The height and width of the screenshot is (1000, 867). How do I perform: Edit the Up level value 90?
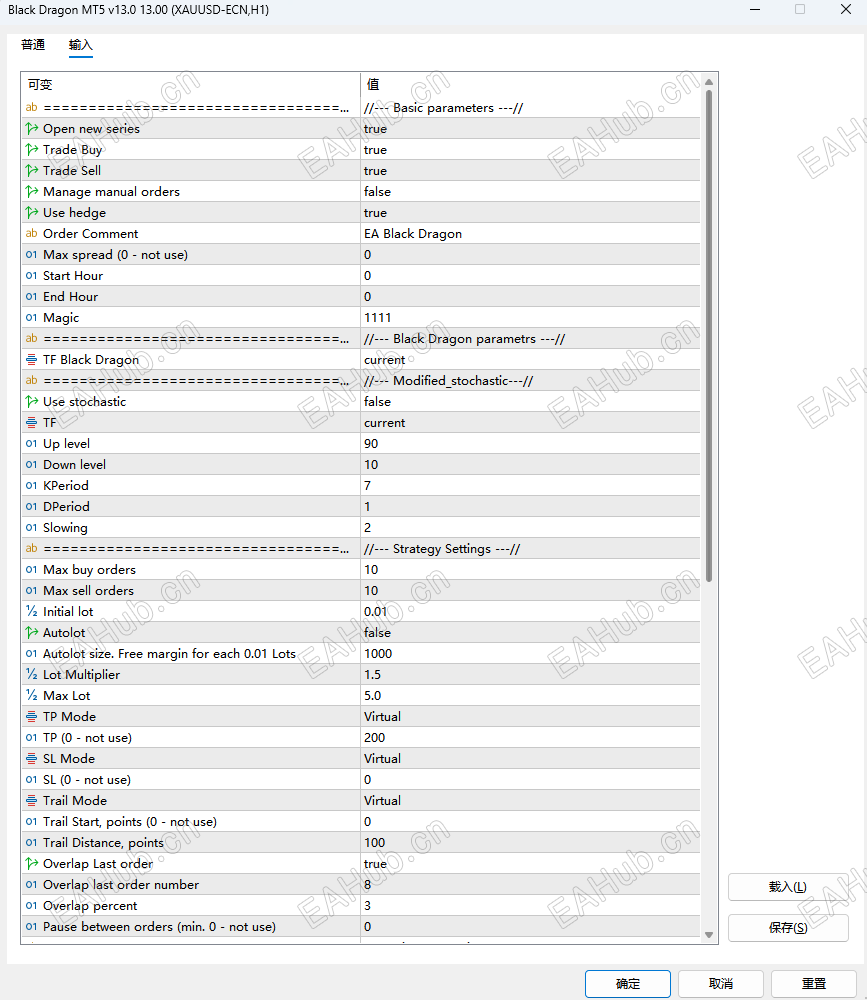point(530,444)
